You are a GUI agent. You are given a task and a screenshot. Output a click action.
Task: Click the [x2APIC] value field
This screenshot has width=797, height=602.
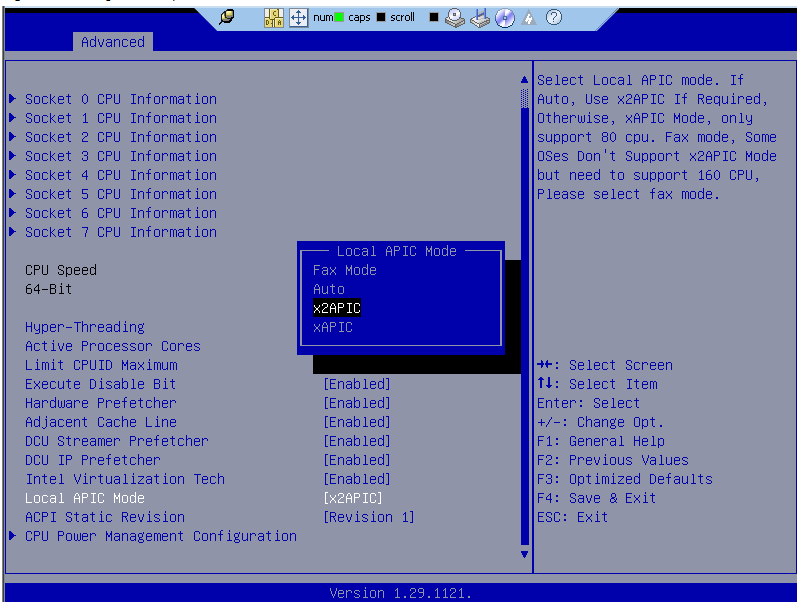(x=353, y=498)
